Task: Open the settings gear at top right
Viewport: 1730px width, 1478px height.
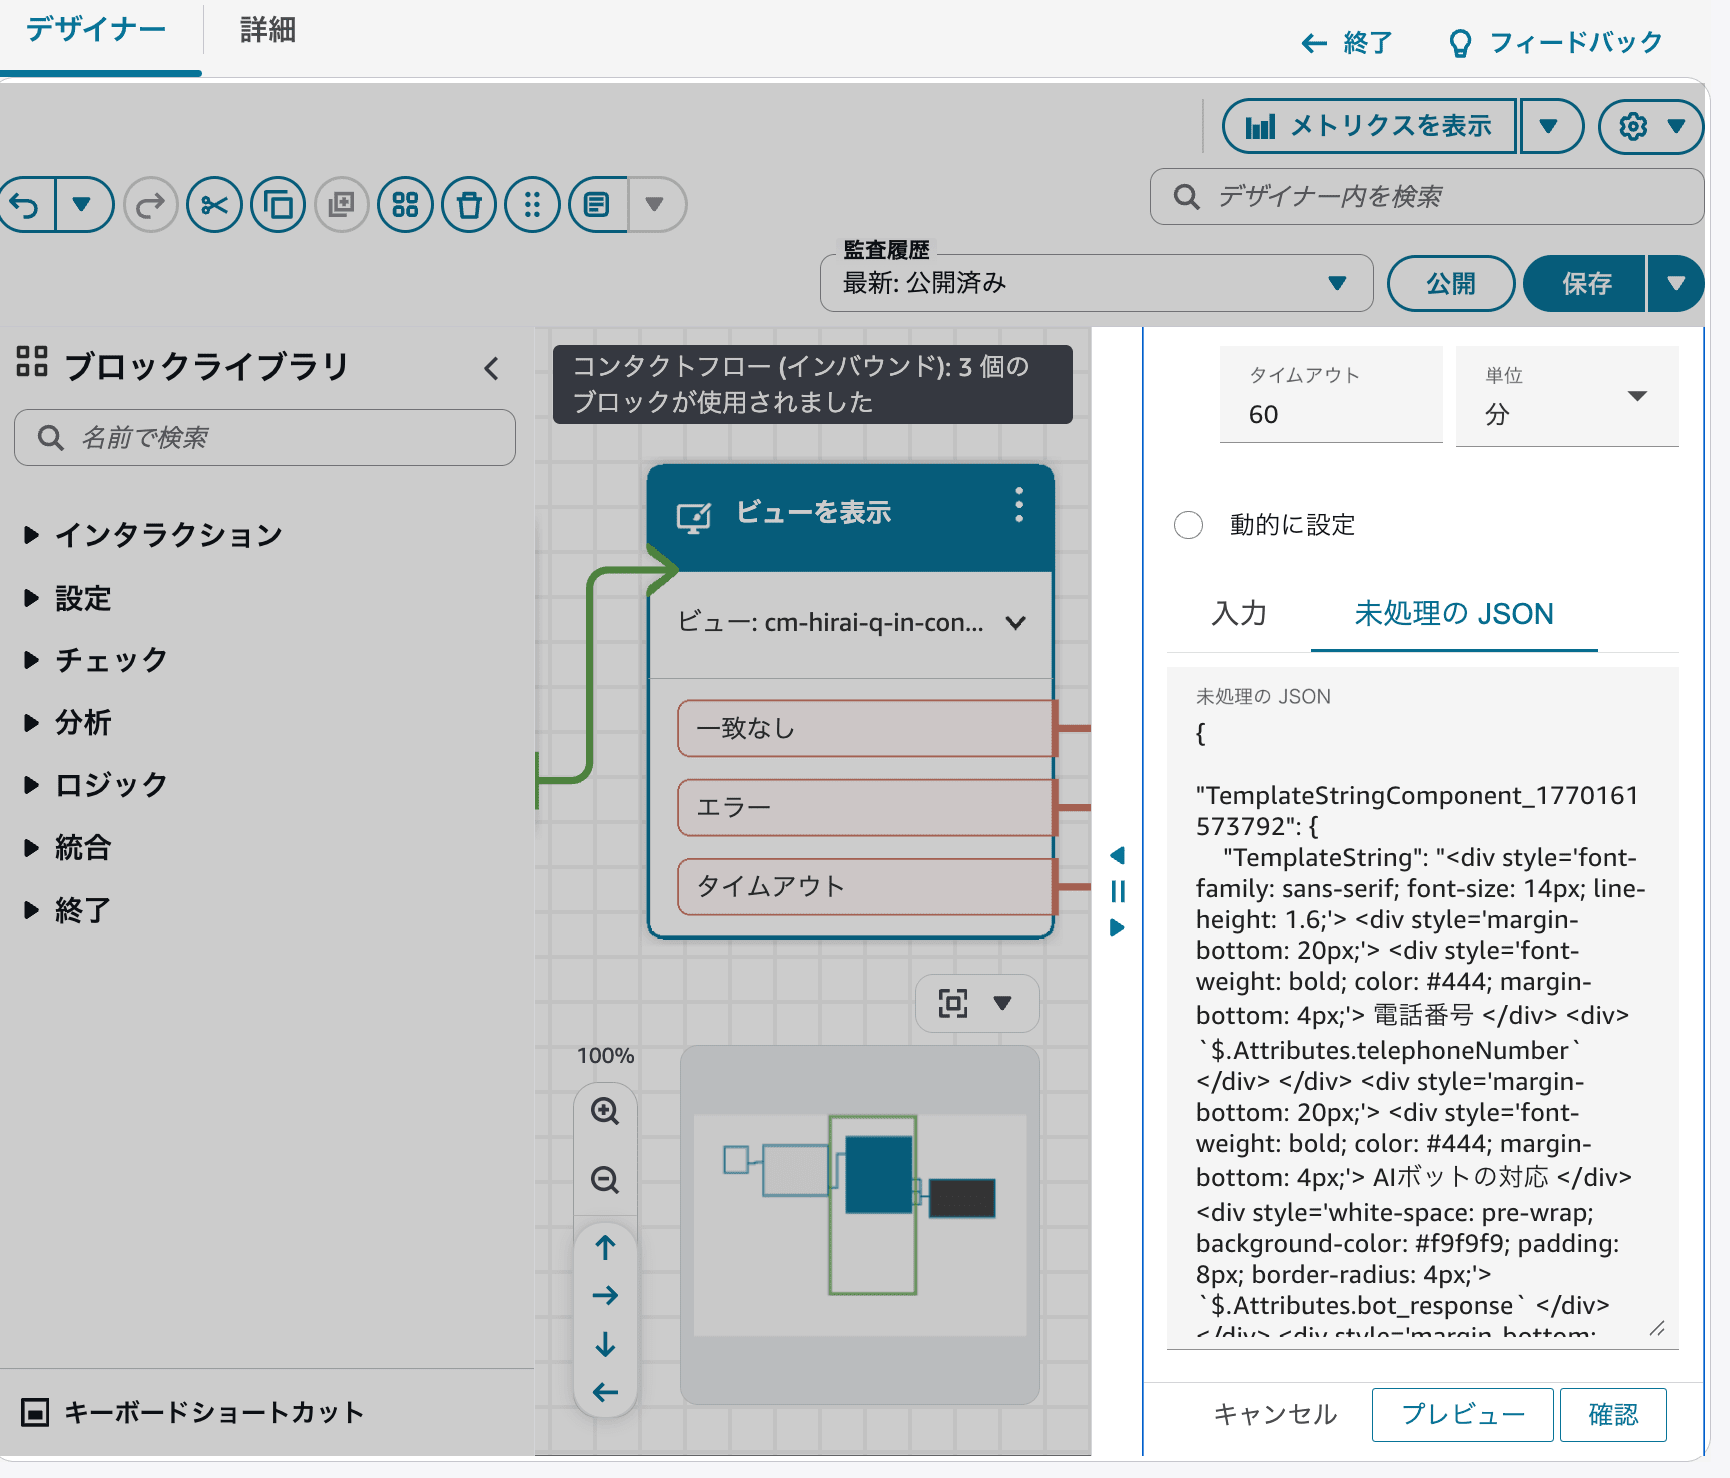Action: click(1633, 126)
